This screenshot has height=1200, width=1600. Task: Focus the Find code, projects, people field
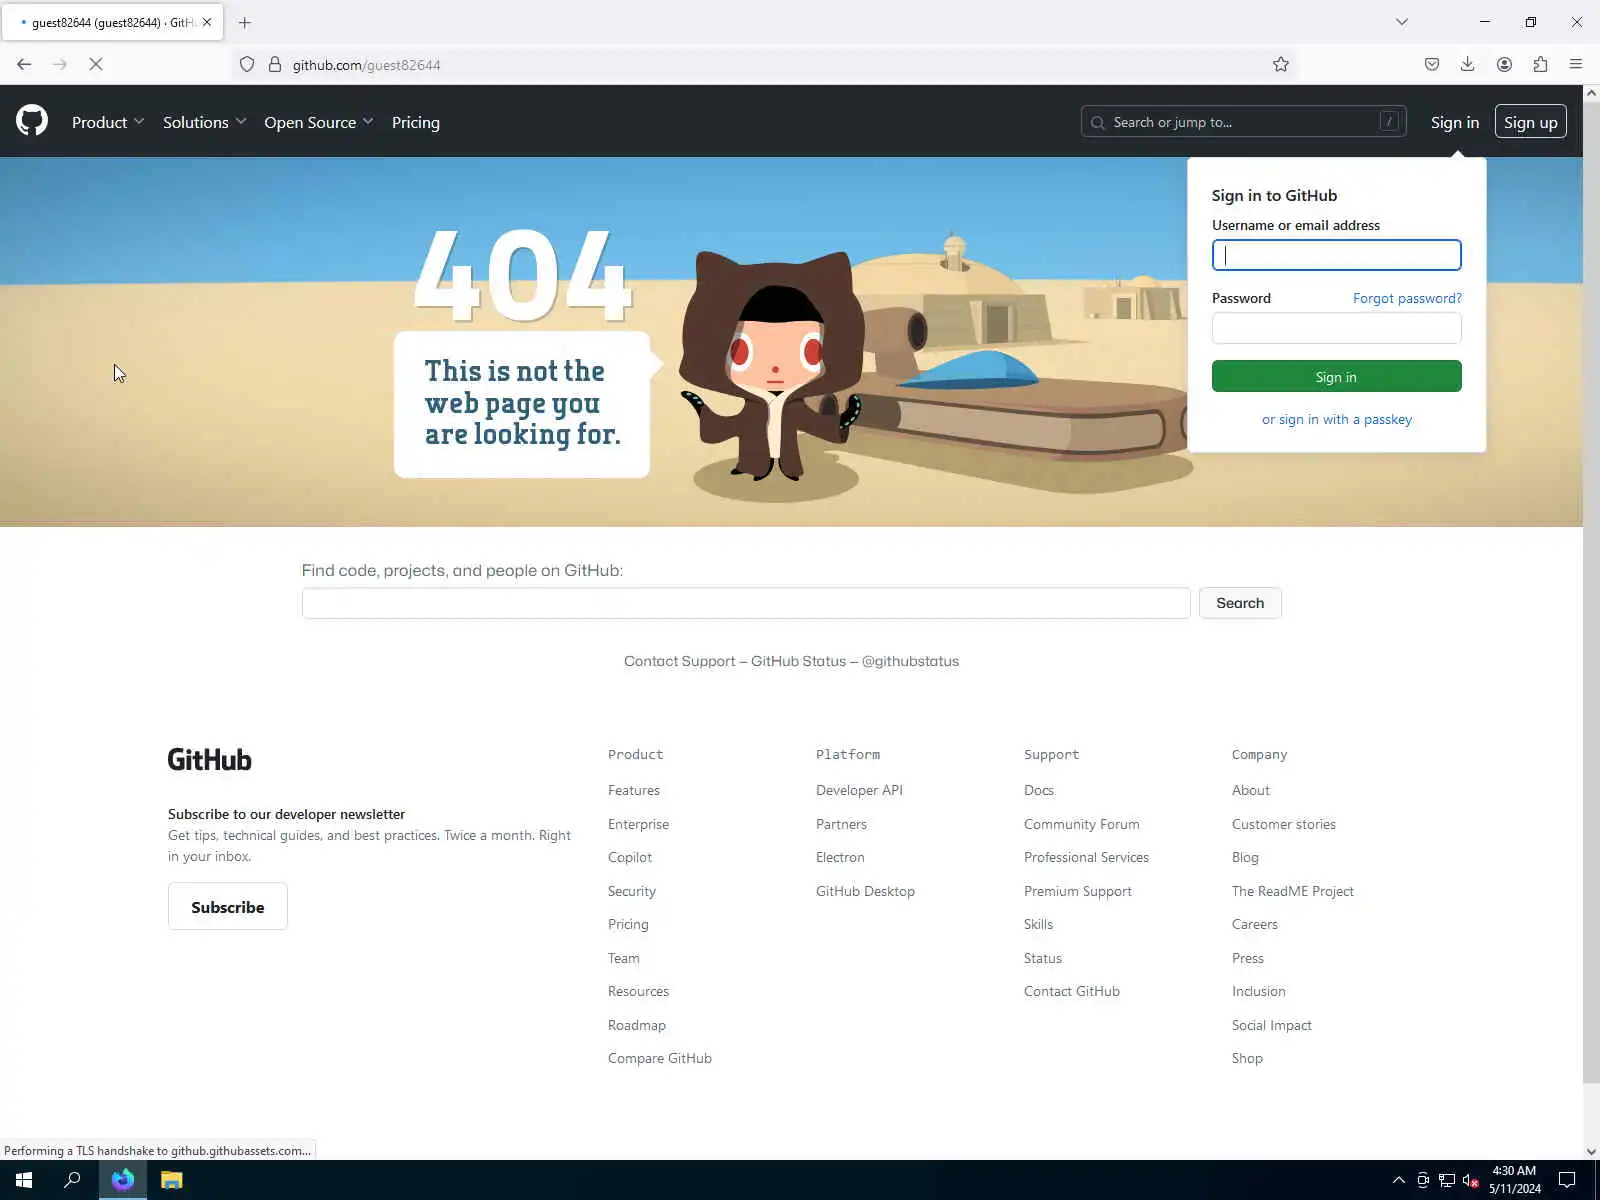click(x=746, y=603)
